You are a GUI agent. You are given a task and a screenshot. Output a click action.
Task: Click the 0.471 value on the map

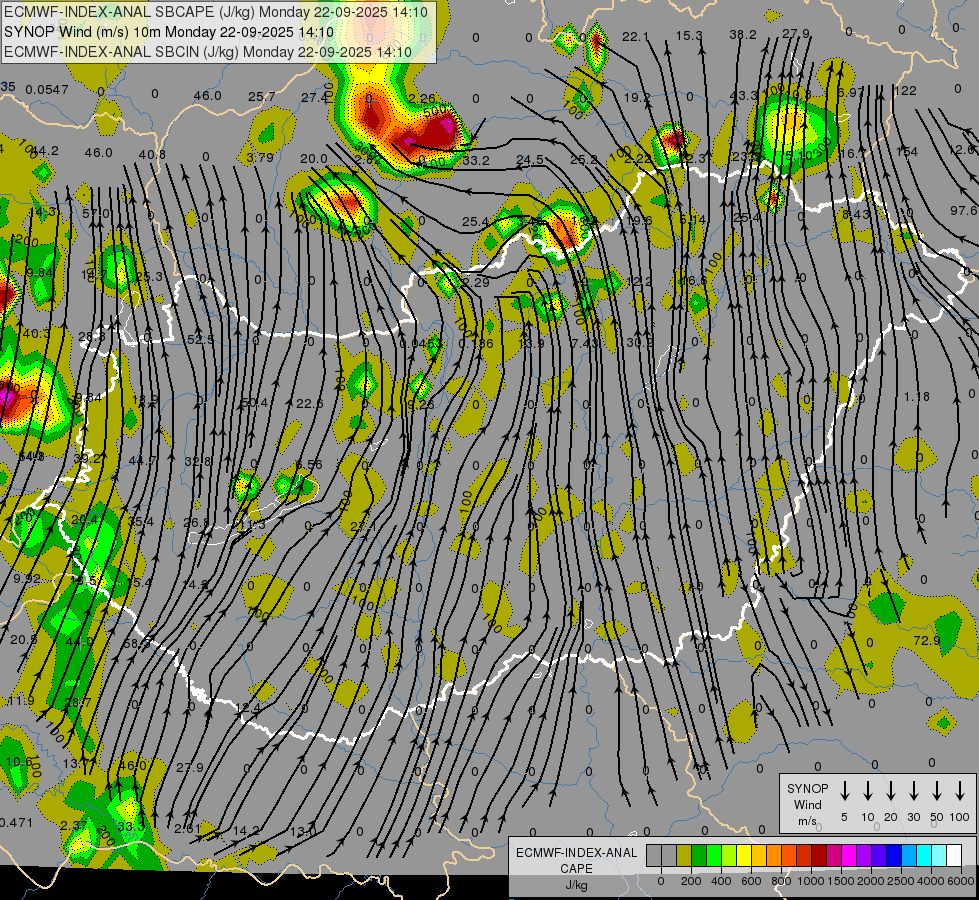click(16, 823)
